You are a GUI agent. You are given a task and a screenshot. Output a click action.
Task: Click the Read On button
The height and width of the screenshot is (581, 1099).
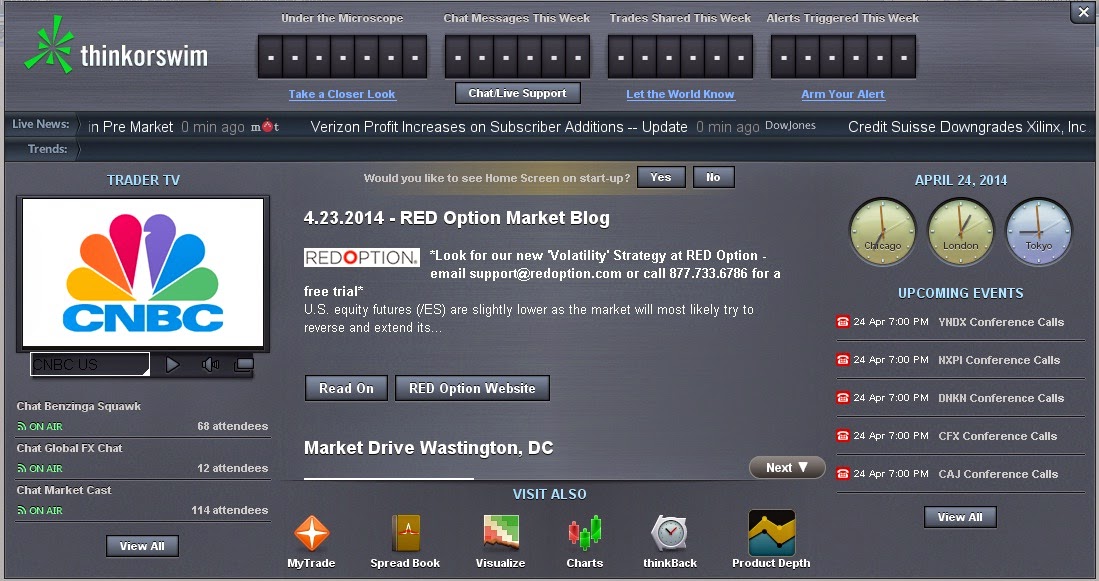(x=346, y=388)
